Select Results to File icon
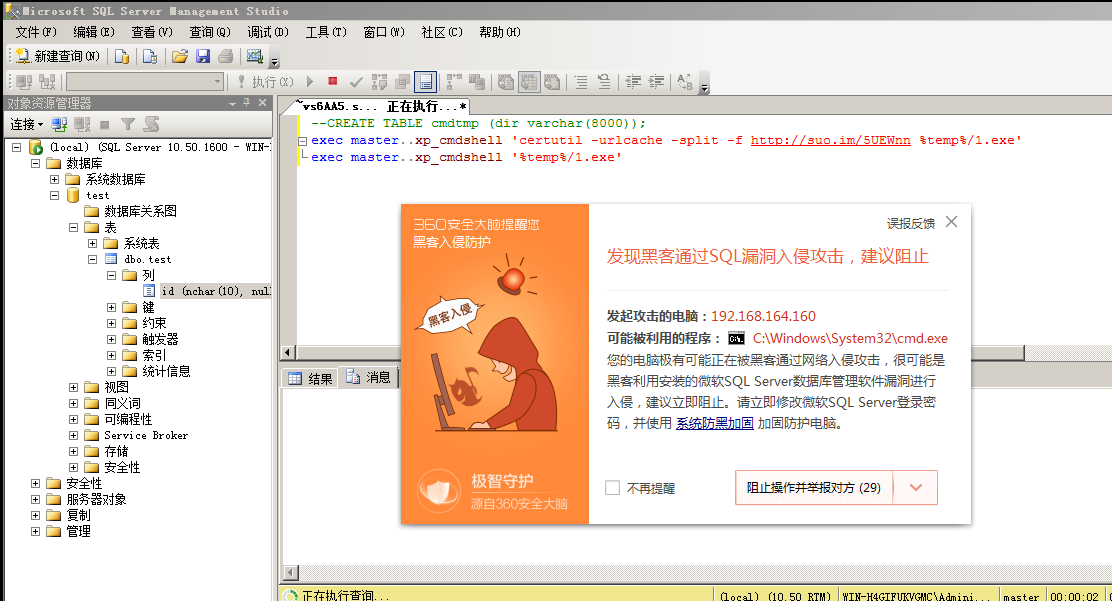Screen dimensions: 1112x601 (552, 82)
